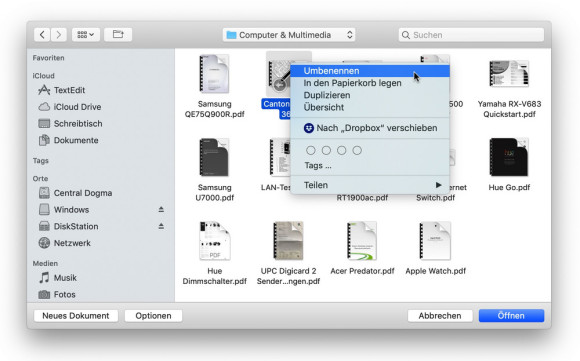Select UPC Digicard 2 Sender PDF
This screenshot has width=580, height=361.
pyautogui.click(x=289, y=253)
